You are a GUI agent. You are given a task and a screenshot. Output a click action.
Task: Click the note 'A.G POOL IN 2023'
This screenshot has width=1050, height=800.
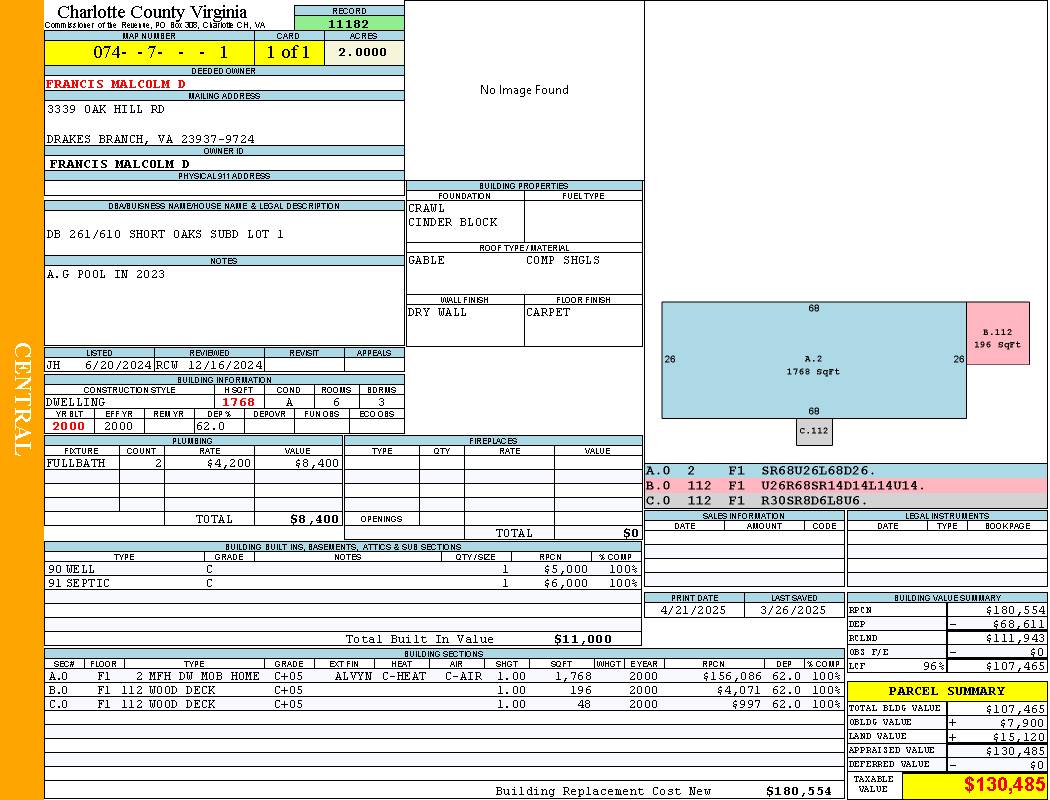(x=106, y=274)
